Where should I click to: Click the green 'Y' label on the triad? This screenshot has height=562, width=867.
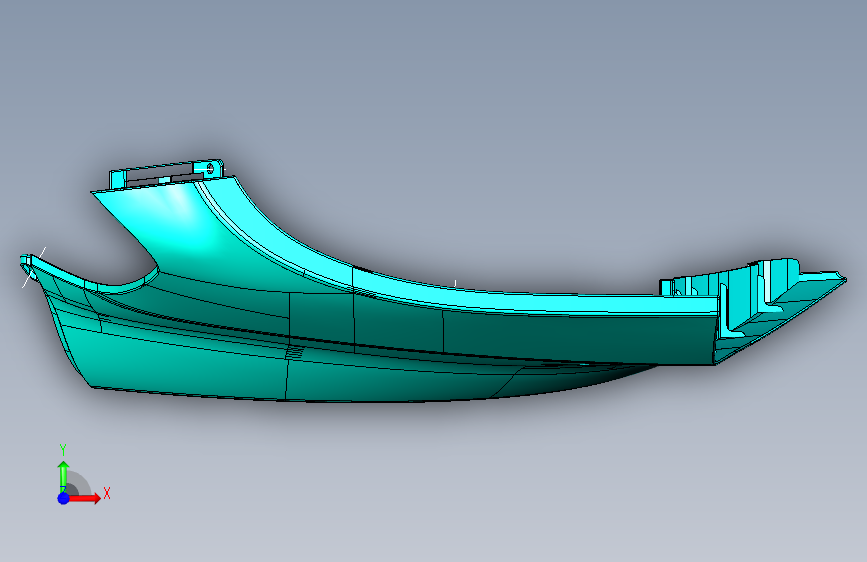pos(63,450)
